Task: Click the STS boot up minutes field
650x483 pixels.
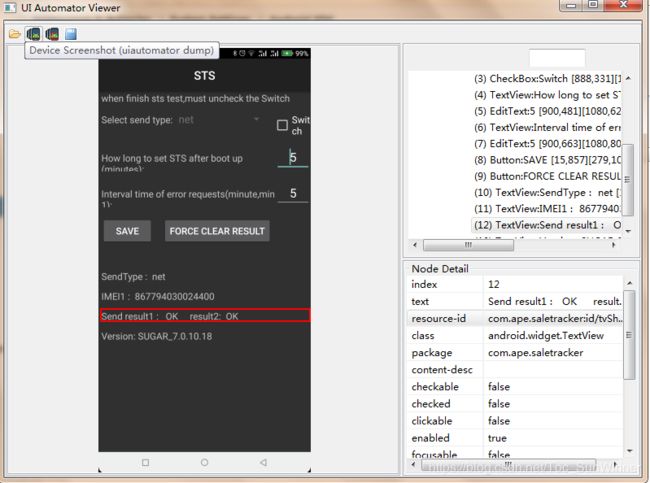Action: (x=293, y=158)
